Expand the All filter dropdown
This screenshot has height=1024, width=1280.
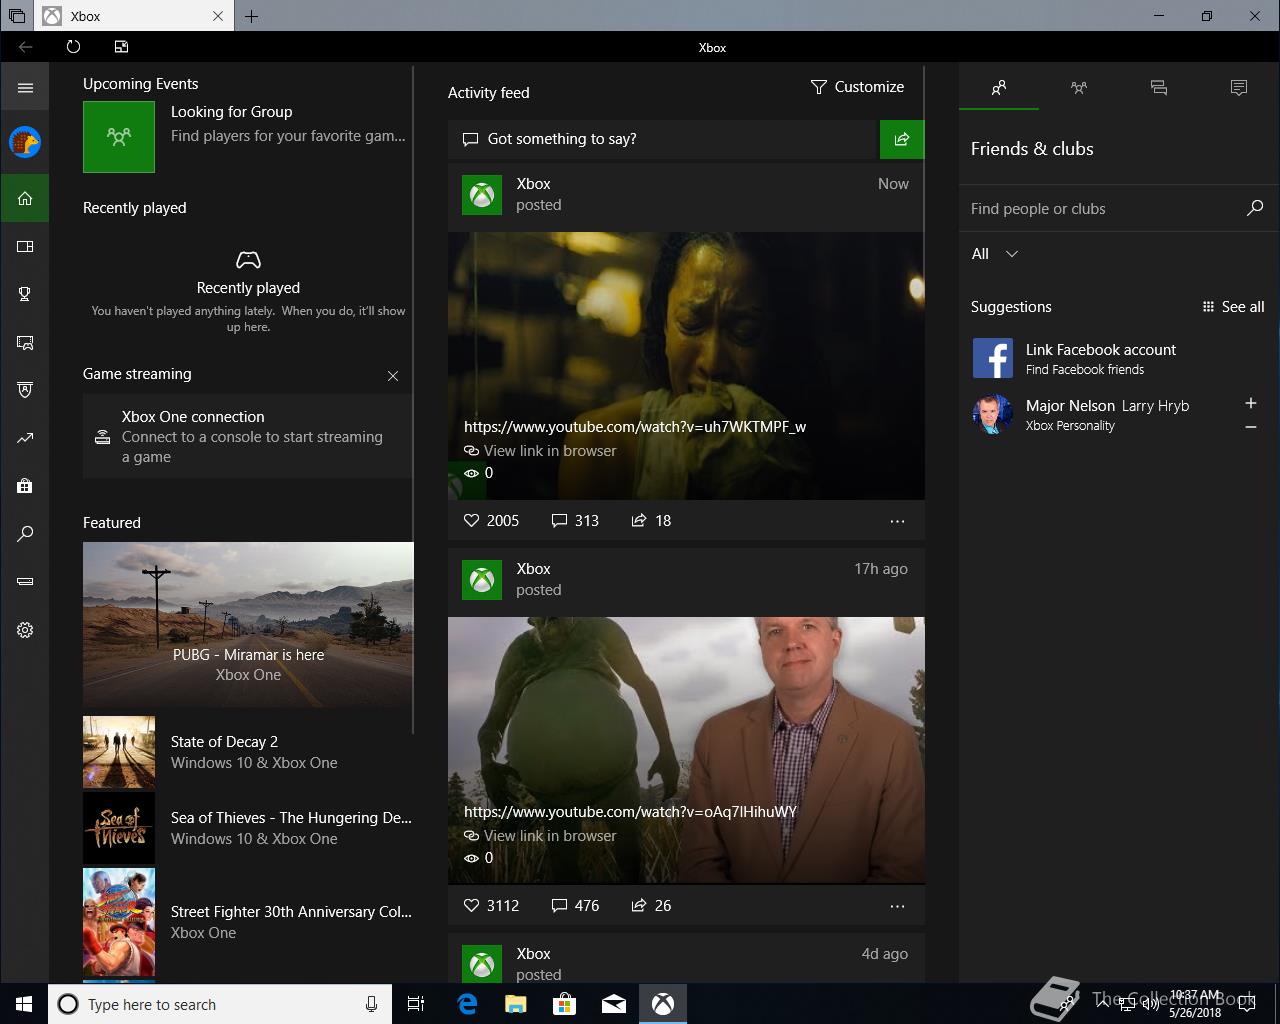[x=995, y=254]
